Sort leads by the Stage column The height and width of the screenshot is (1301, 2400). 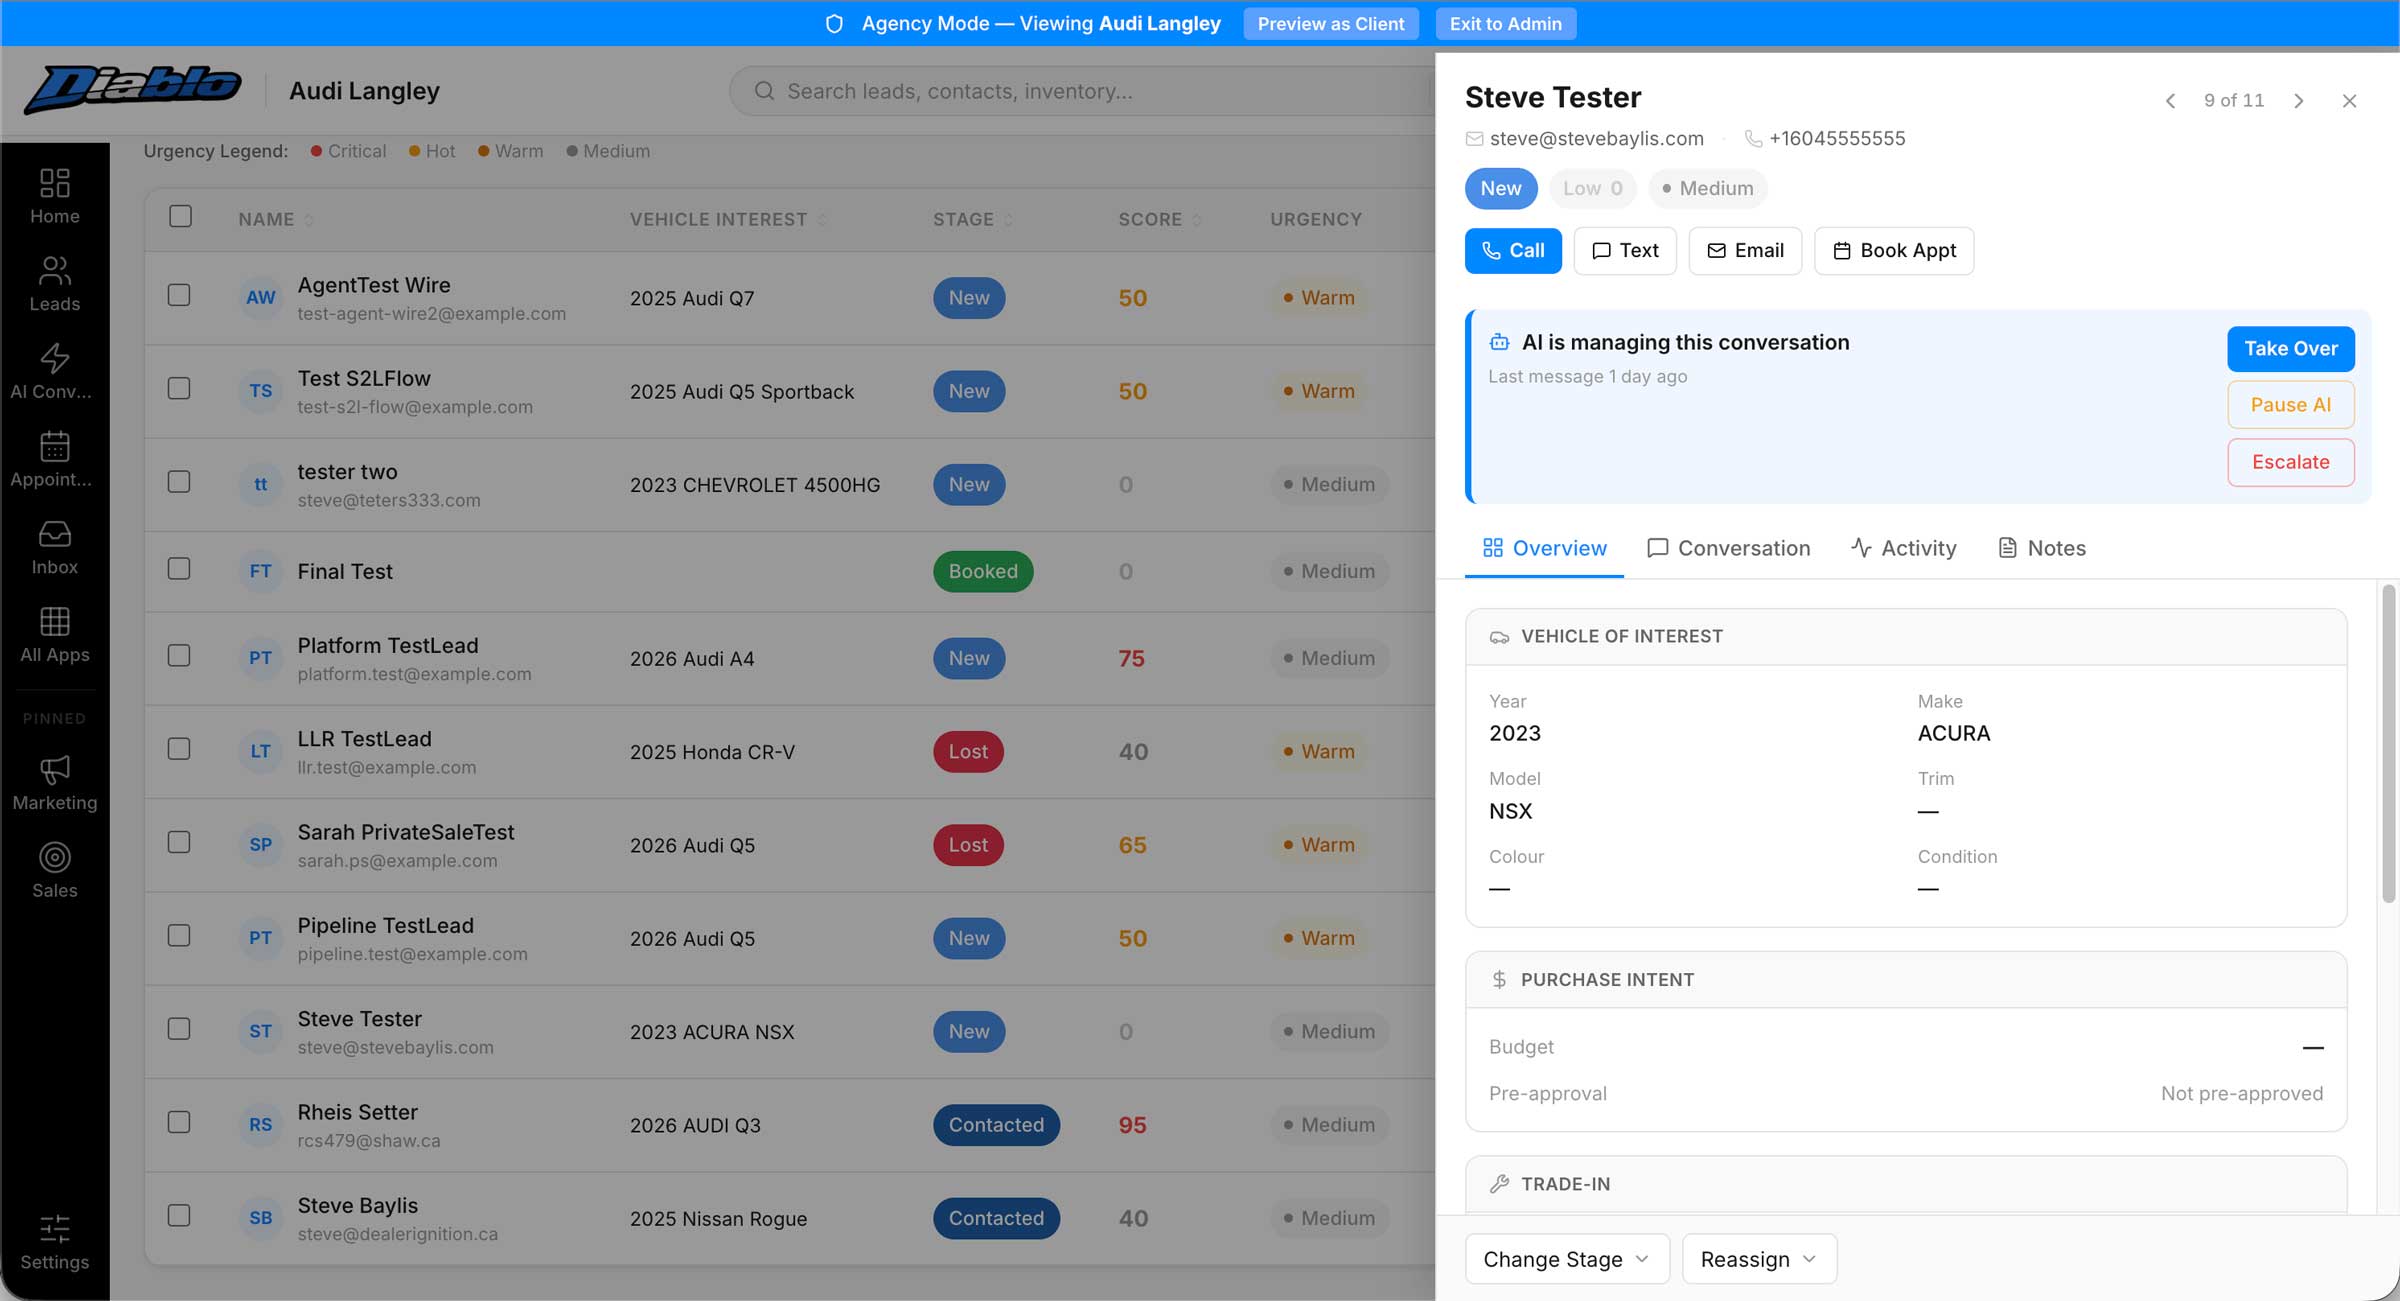973,219
